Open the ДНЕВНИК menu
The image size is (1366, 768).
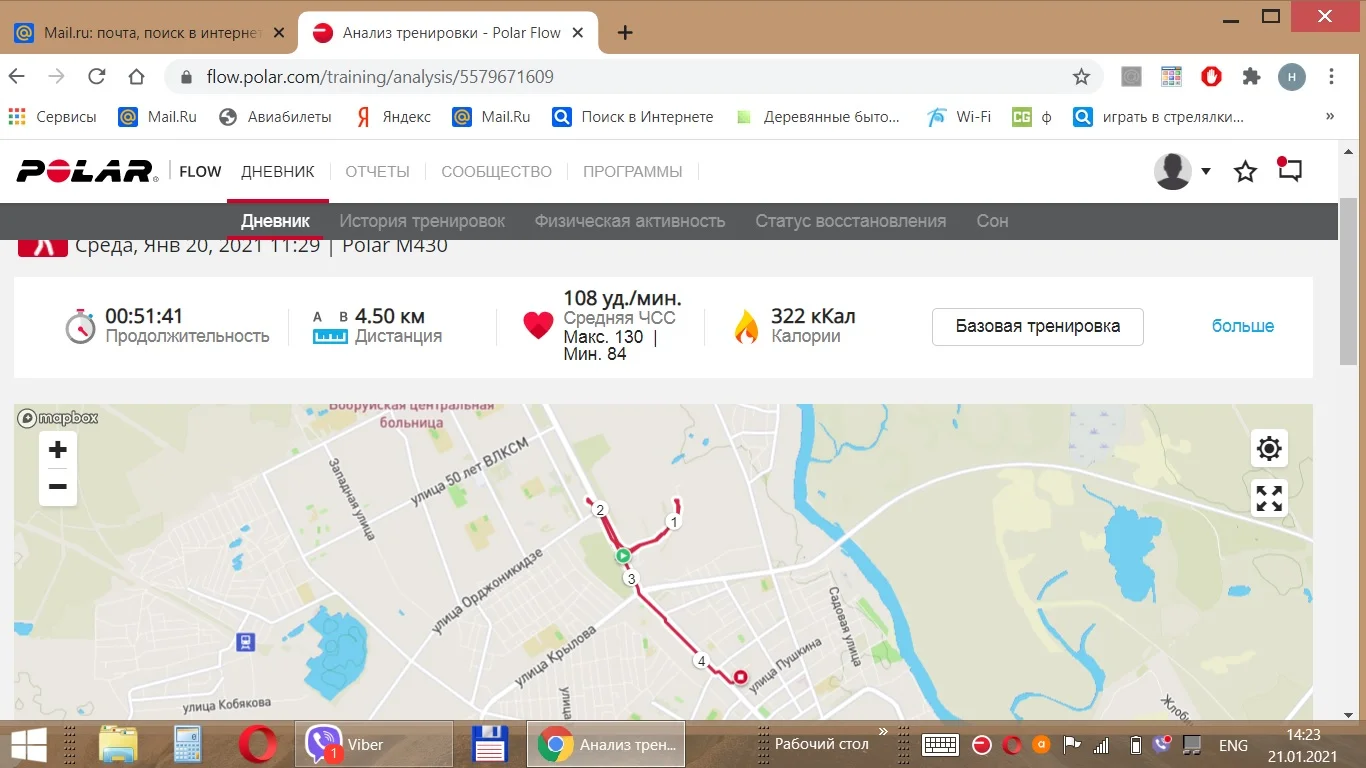tap(278, 172)
